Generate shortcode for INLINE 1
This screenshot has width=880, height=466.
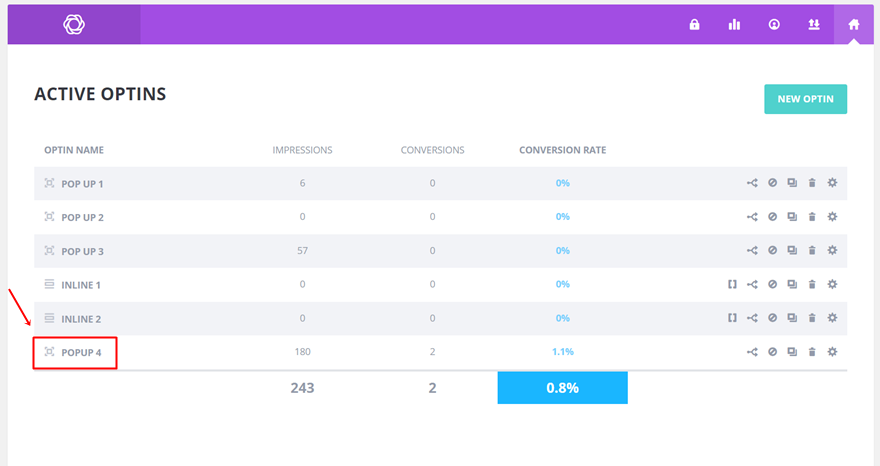(732, 285)
